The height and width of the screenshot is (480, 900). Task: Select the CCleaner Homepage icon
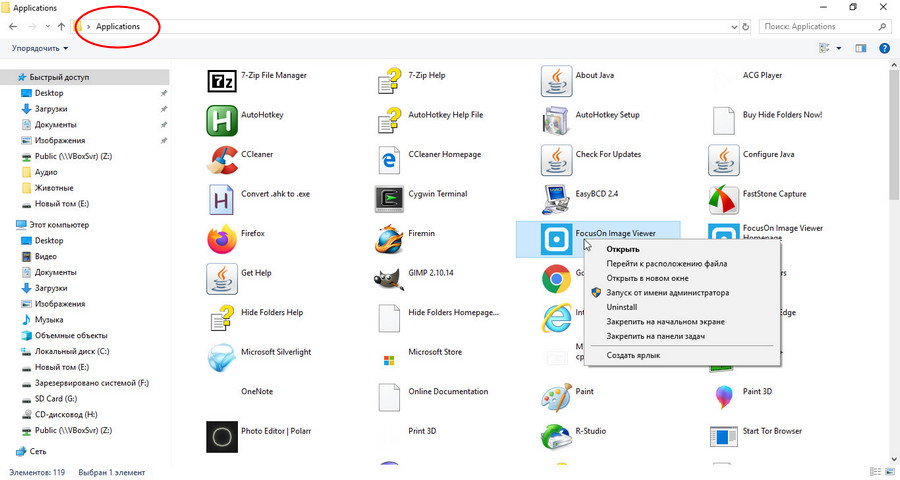point(389,160)
